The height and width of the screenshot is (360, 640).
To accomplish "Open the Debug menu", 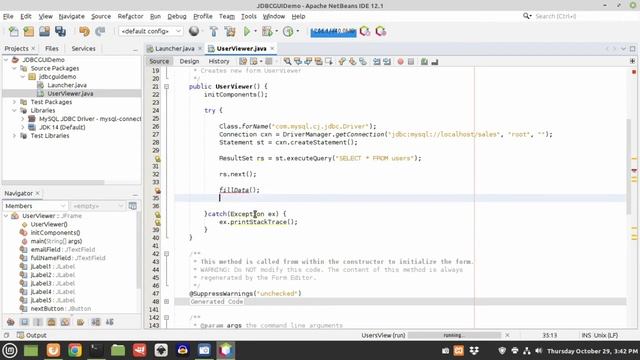I will [177, 16].
